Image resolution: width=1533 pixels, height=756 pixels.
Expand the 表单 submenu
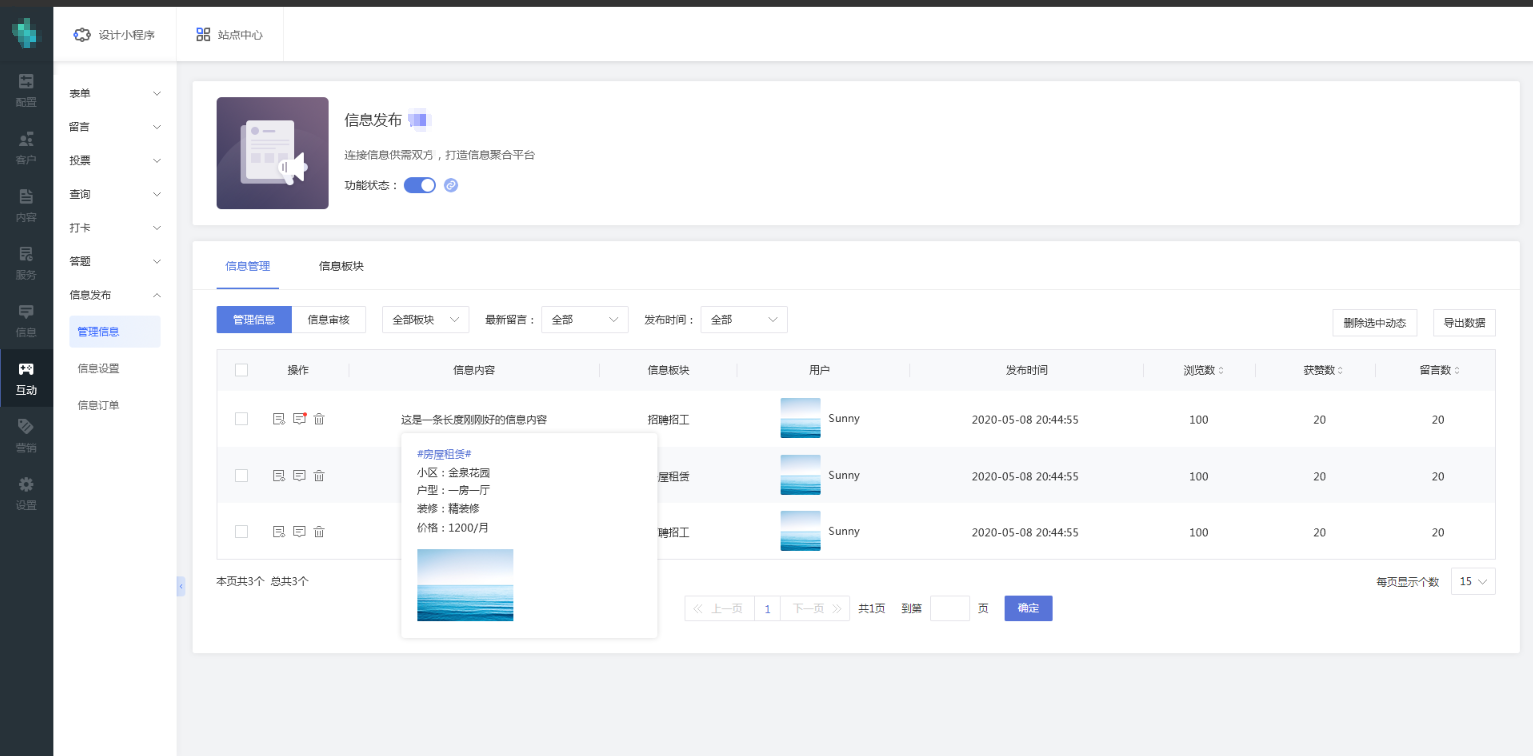pyautogui.click(x=115, y=93)
